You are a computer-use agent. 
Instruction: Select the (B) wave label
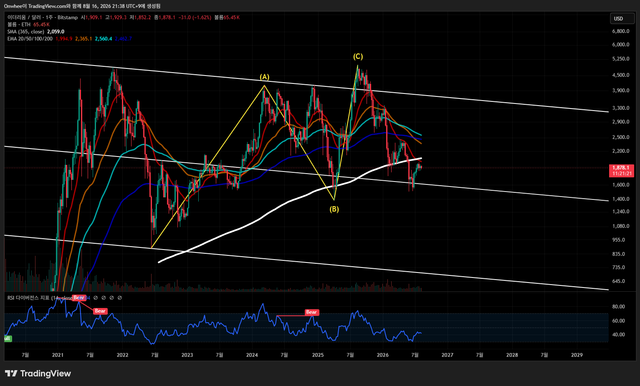[334, 209]
